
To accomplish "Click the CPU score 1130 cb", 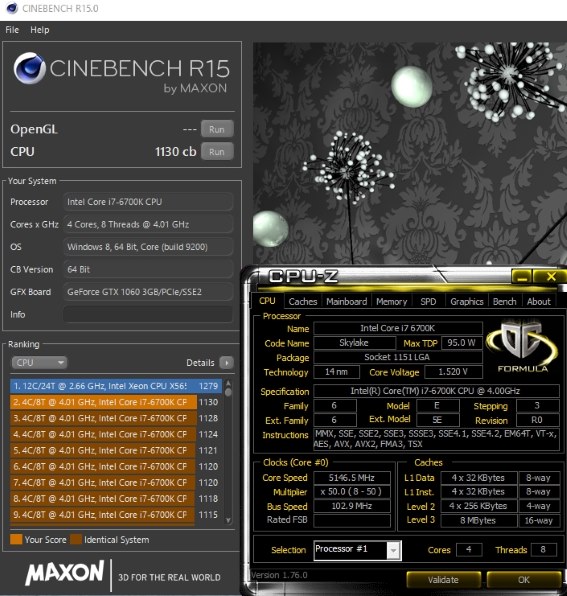I will 176,152.
